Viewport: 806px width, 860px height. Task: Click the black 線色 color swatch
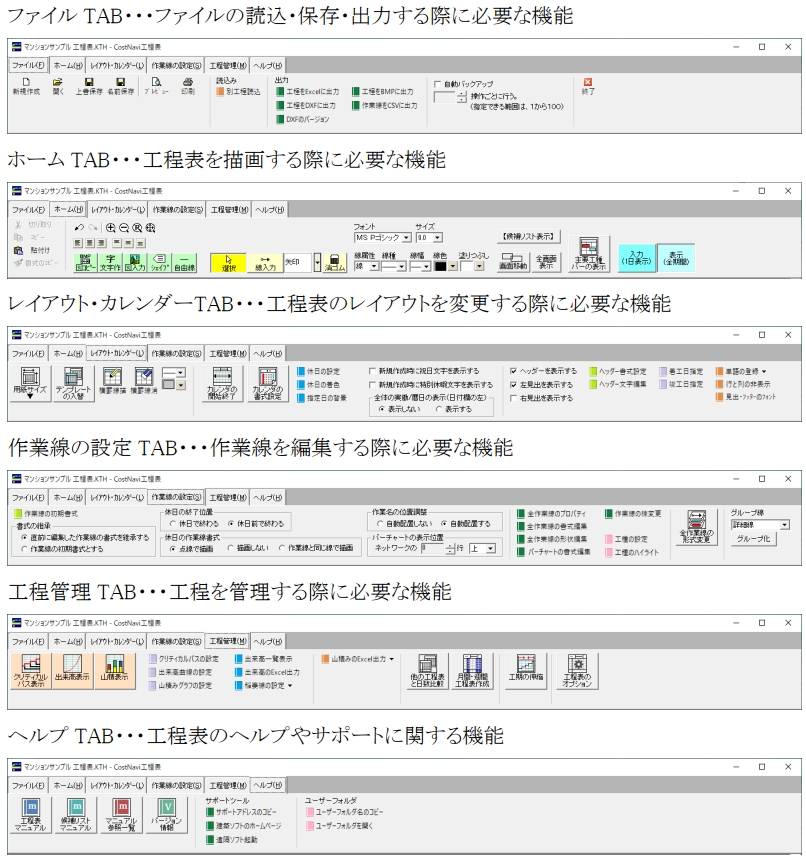[x=440, y=266]
